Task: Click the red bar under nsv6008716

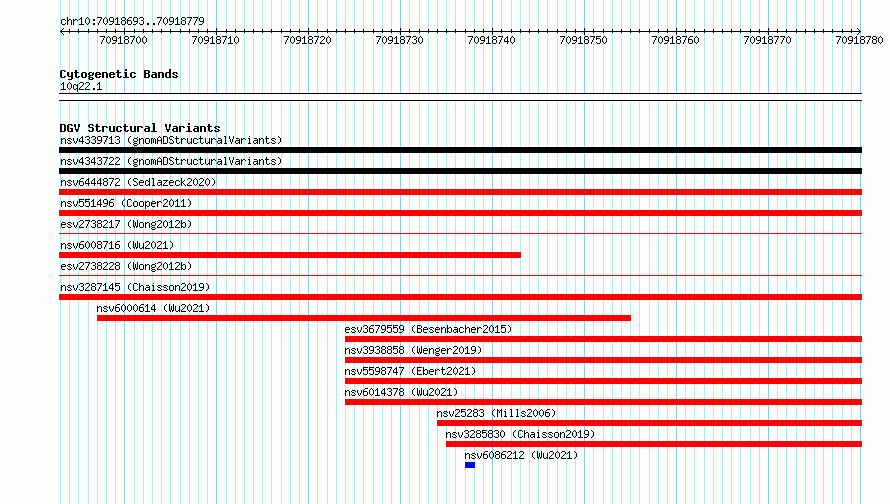Action: (290, 255)
